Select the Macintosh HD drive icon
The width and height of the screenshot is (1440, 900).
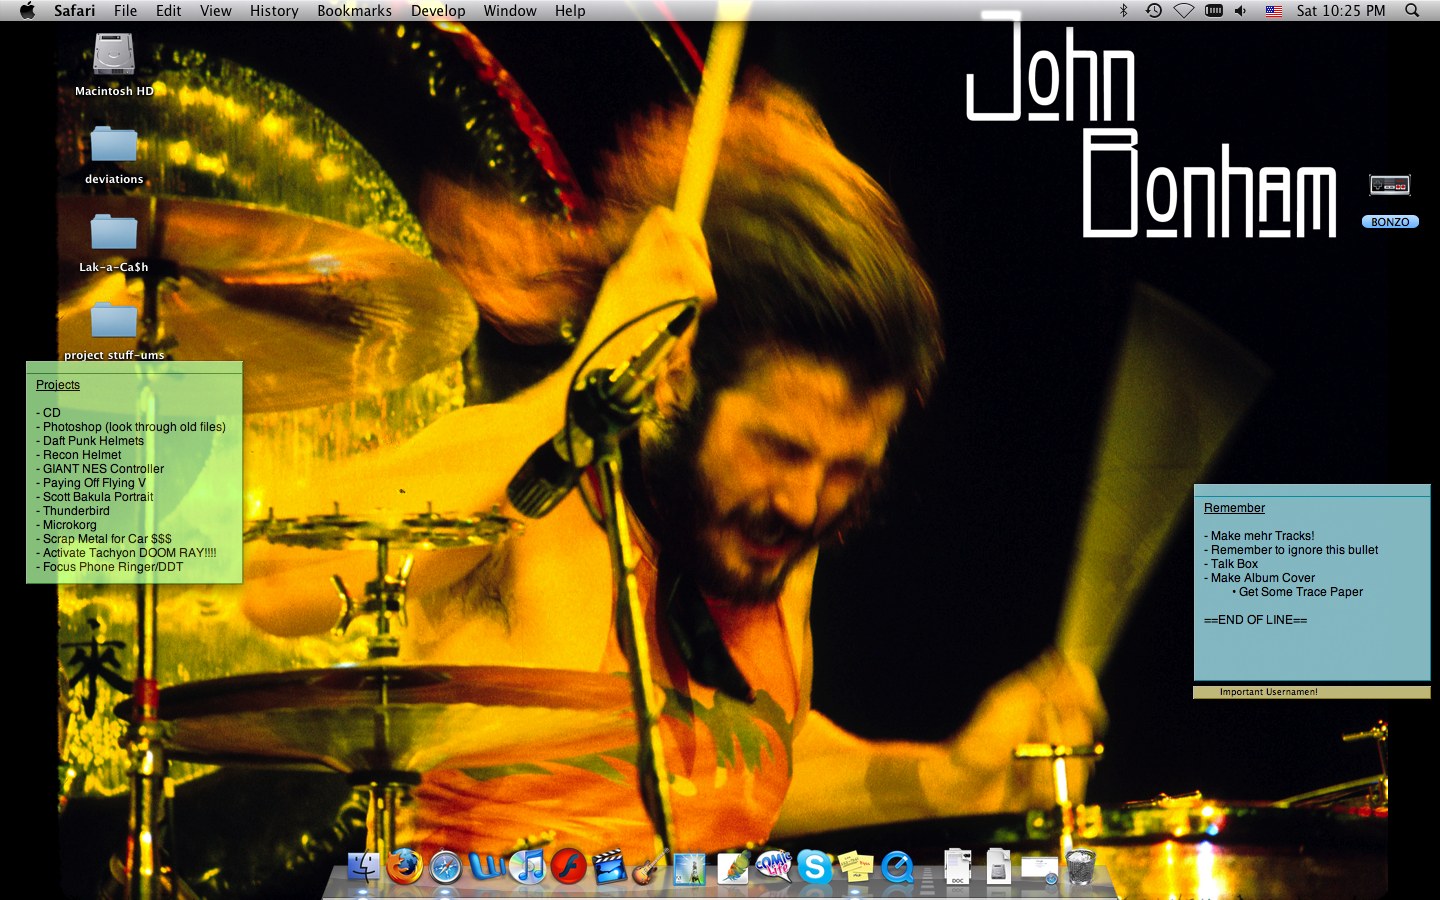tap(114, 54)
